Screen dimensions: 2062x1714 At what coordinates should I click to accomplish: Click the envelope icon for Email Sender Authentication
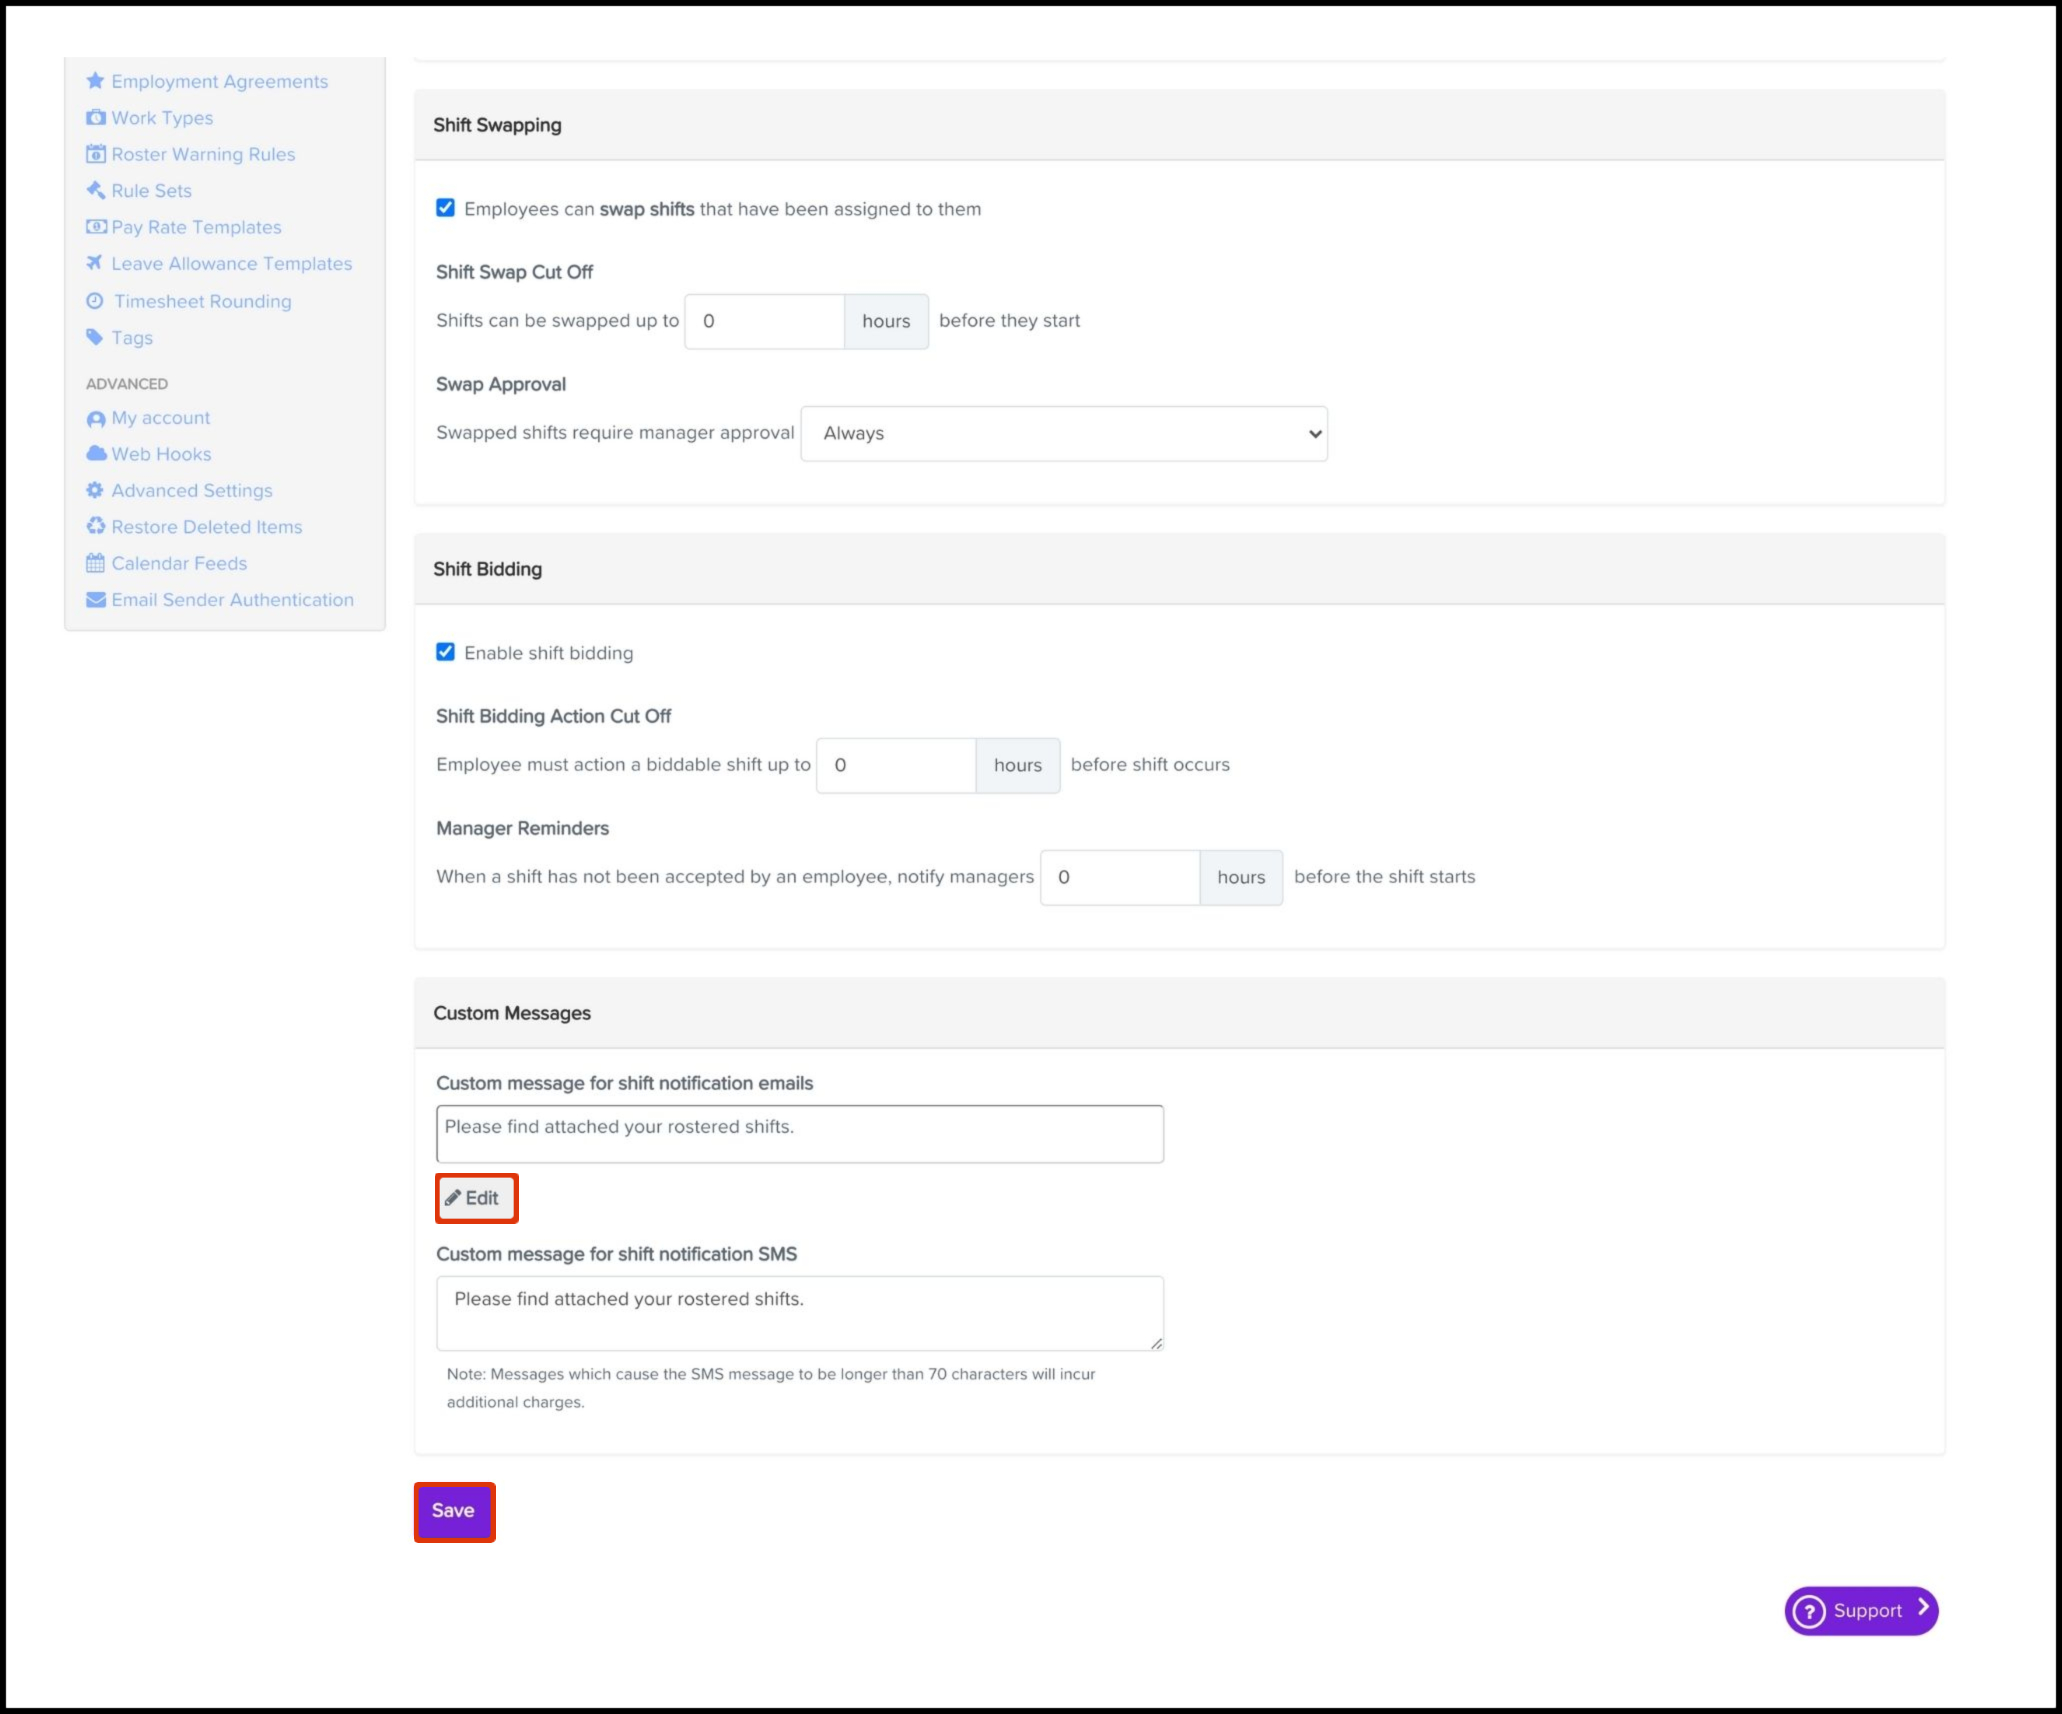pyautogui.click(x=95, y=600)
